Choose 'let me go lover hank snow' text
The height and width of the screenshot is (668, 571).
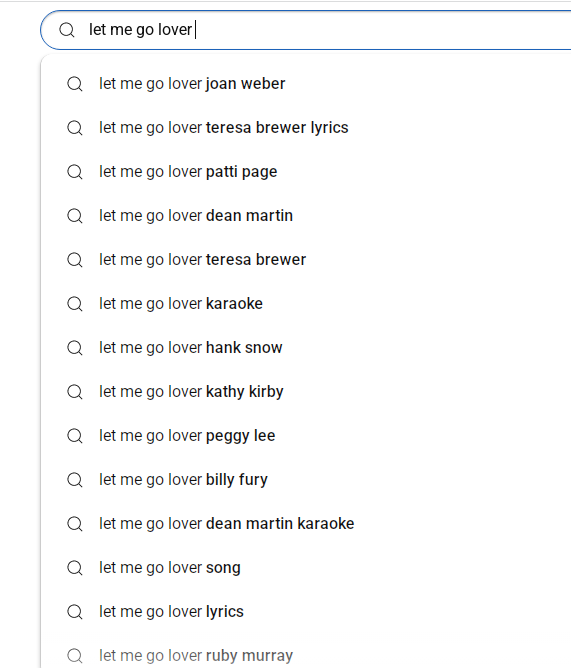(190, 348)
